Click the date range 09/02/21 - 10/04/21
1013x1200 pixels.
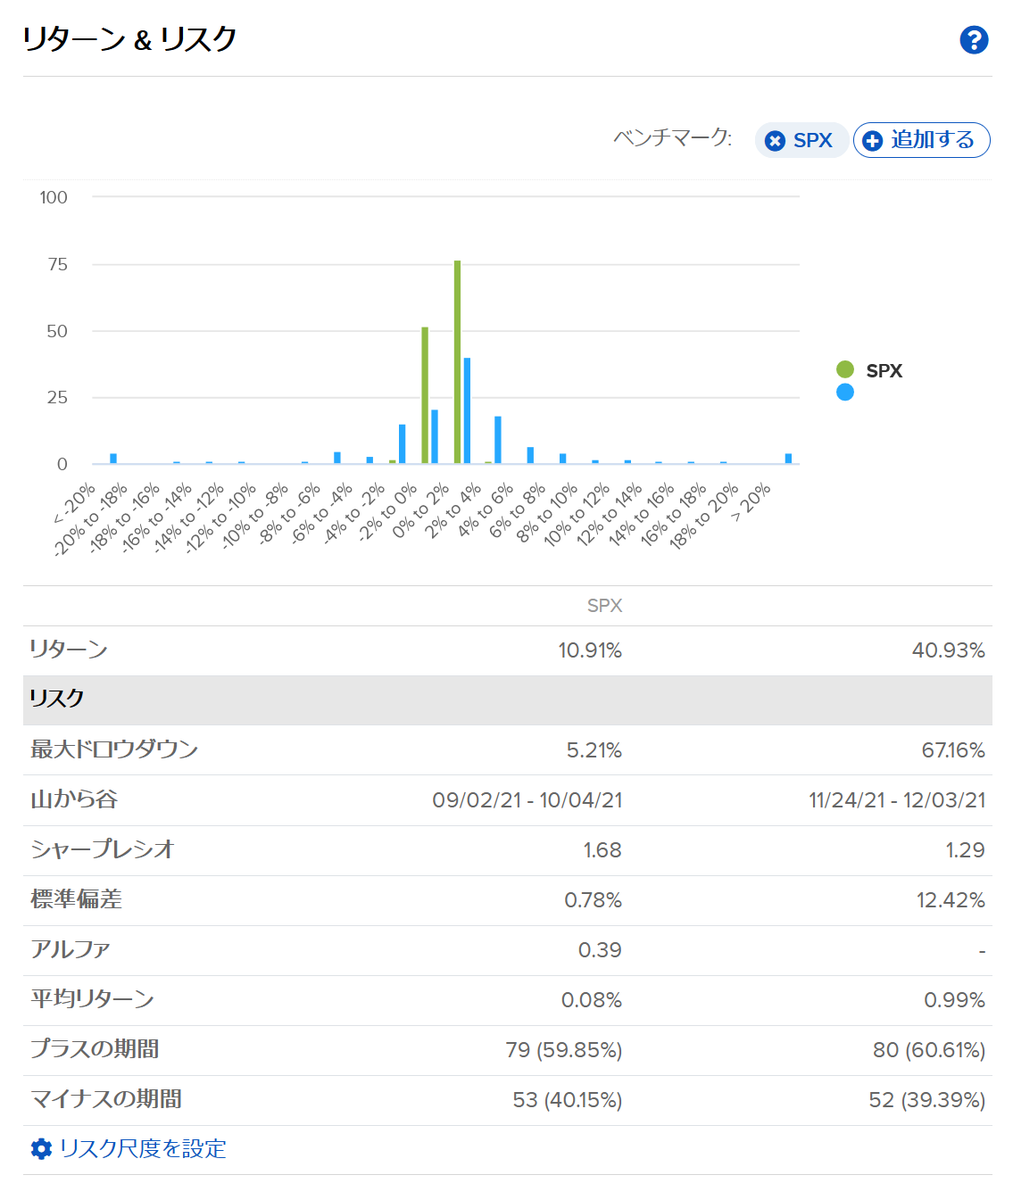pyautogui.click(x=527, y=800)
